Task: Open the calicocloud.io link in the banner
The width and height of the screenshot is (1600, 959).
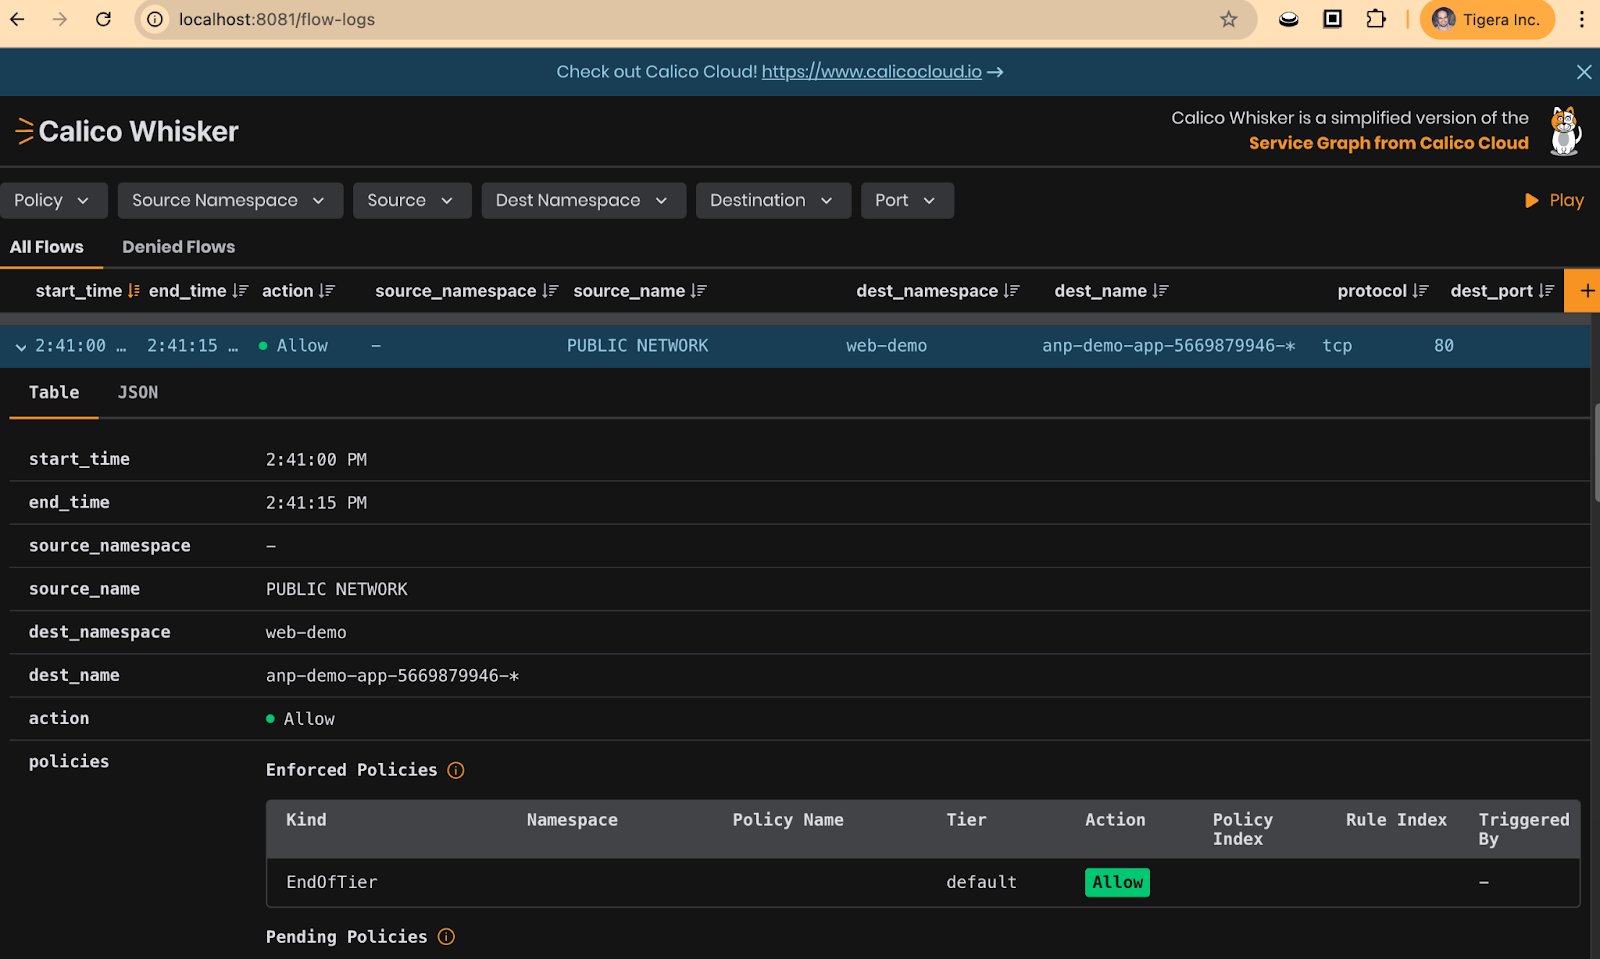Action: pyautogui.click(x=869, y=71)
